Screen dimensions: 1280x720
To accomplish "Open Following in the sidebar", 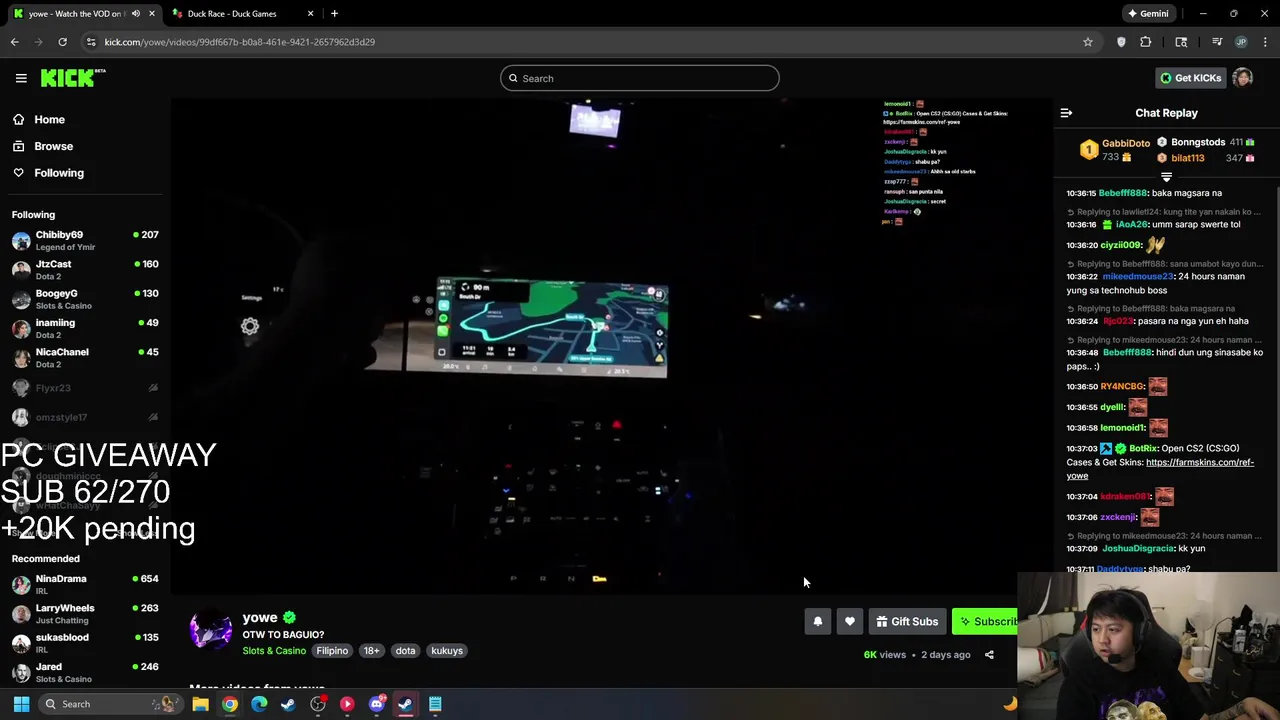I will pos(59,173).
